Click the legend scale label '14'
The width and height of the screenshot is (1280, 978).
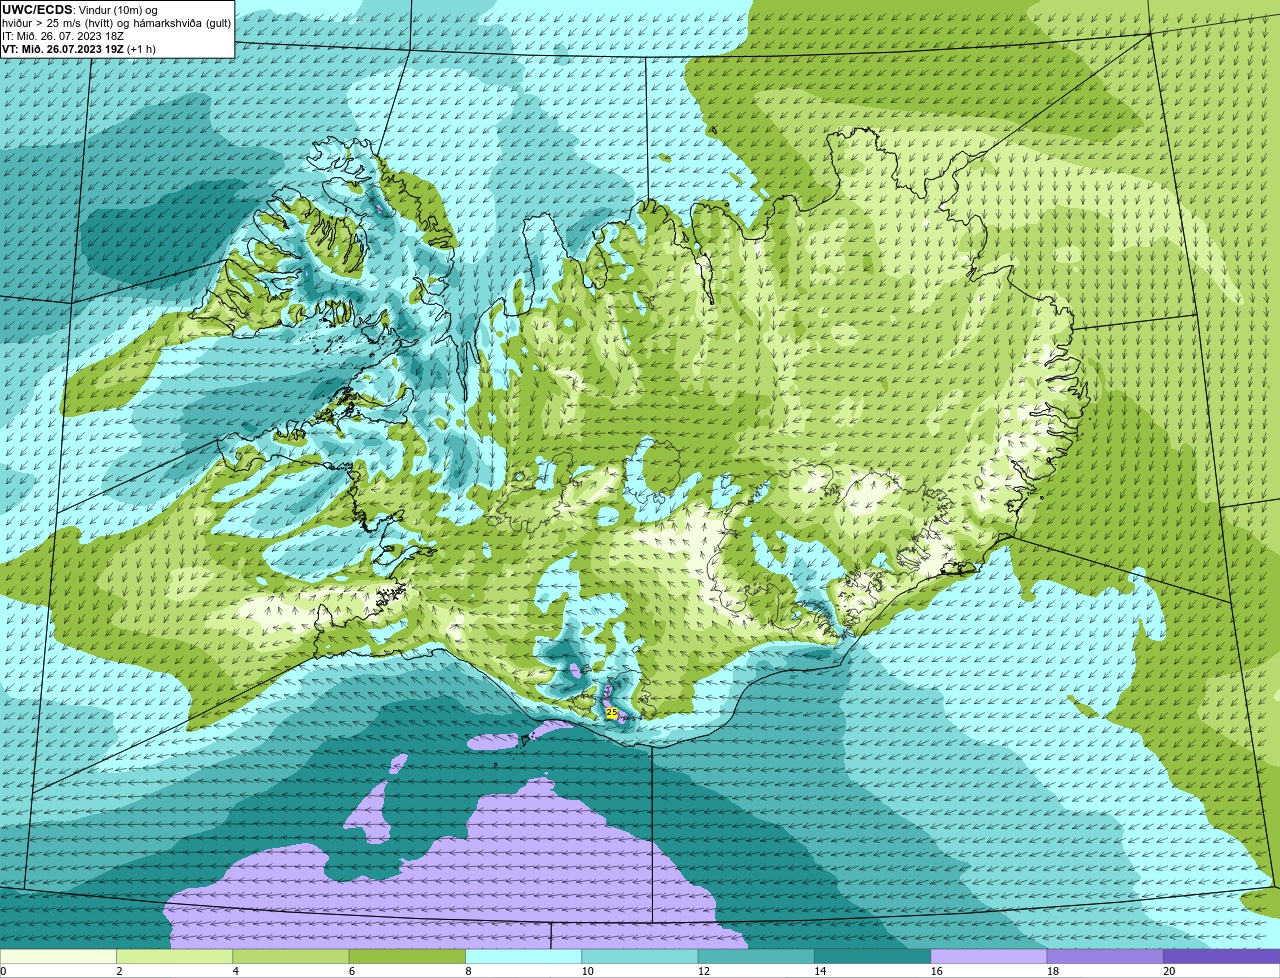click(820, 971)
